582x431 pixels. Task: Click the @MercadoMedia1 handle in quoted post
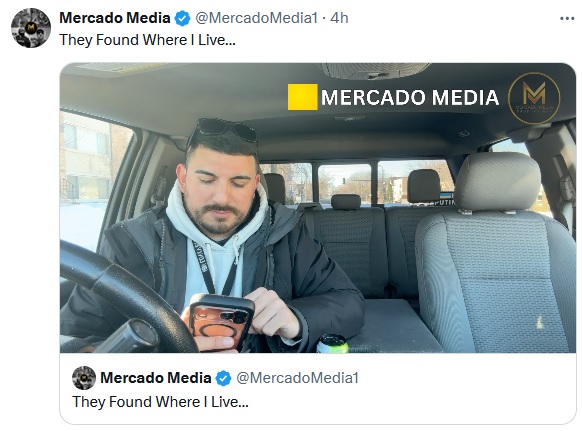(x=297, y=378)
